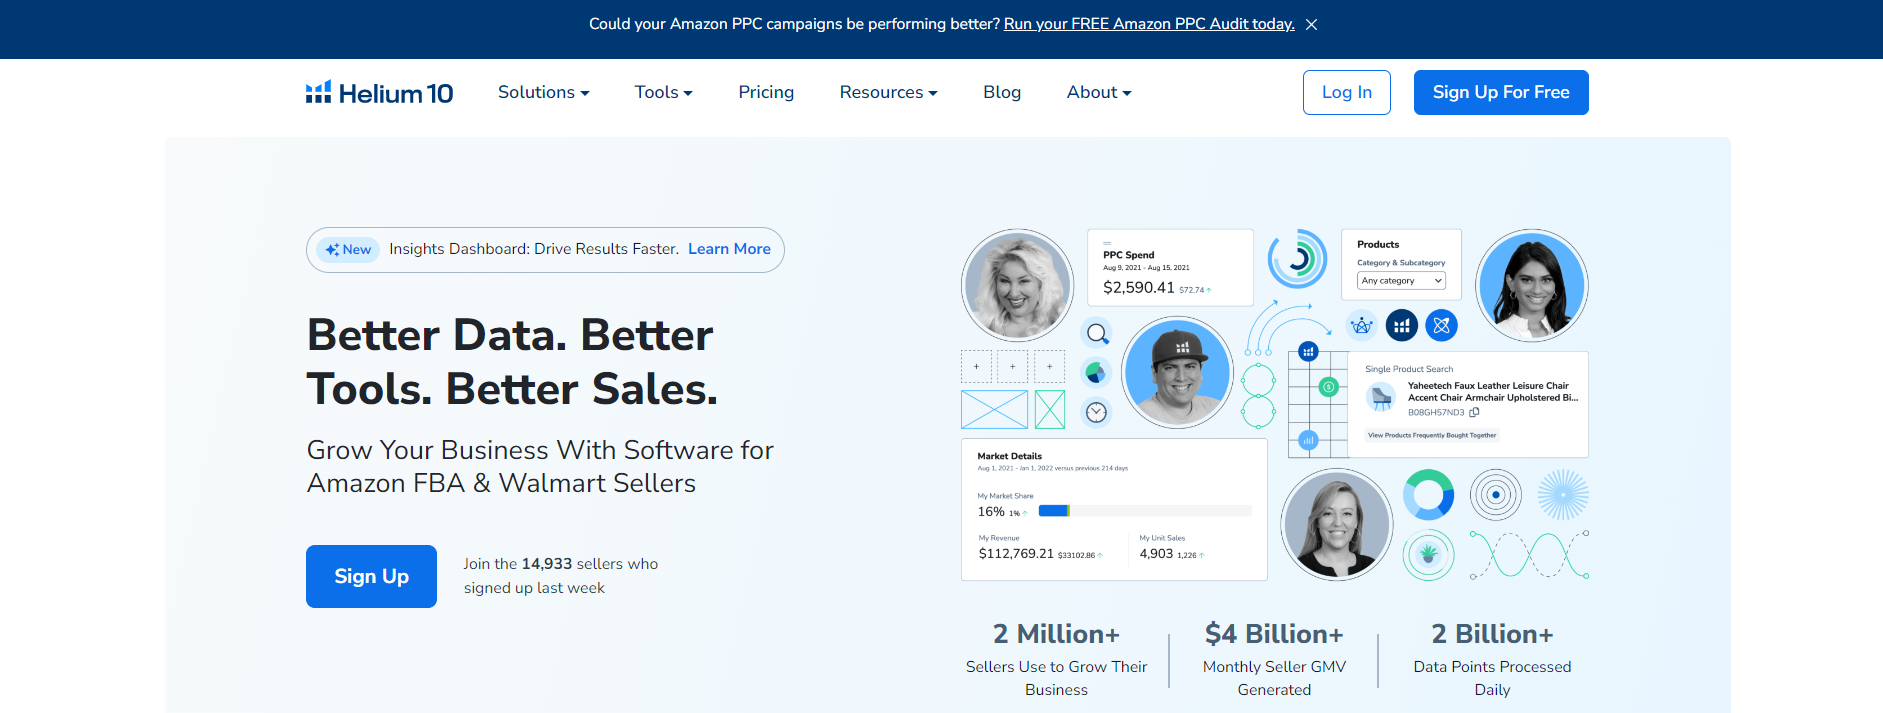Image resolution: width=1883 pixels, height=713 pixels.
Task: Click the Log In button
Action: point(1346,92)
